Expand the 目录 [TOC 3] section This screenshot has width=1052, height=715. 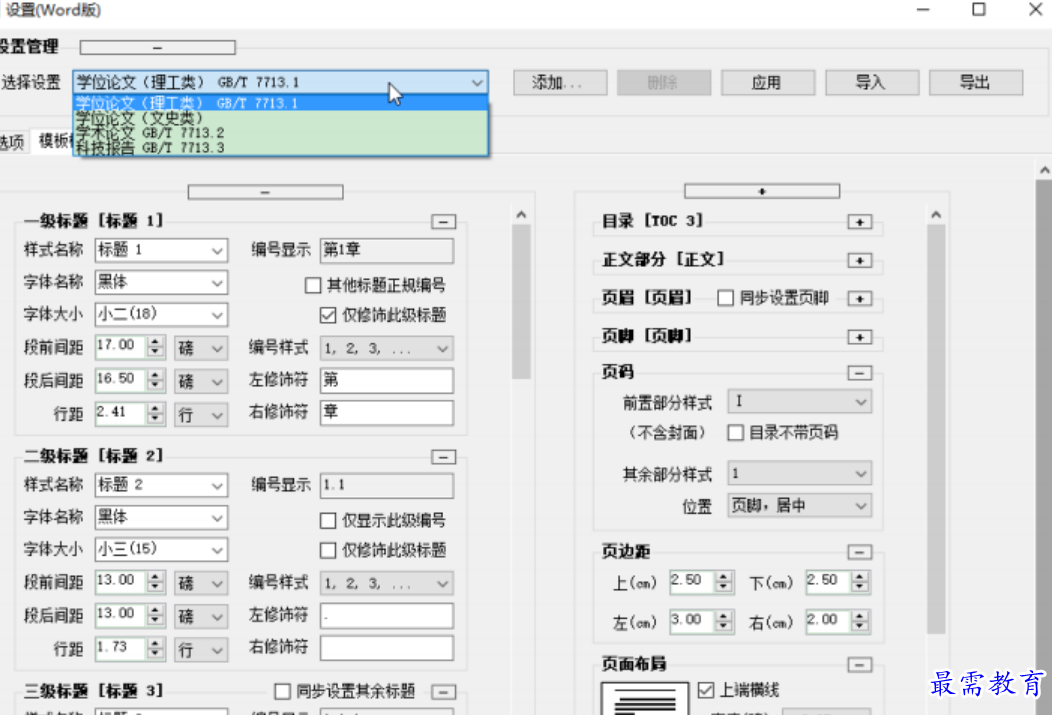[x=859, y=222]
